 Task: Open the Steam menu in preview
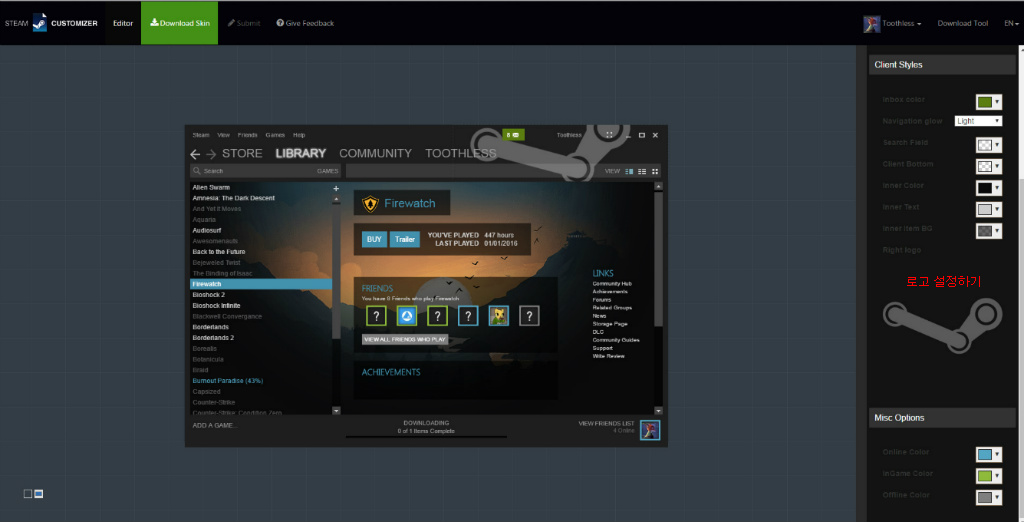tap(200, 135)
